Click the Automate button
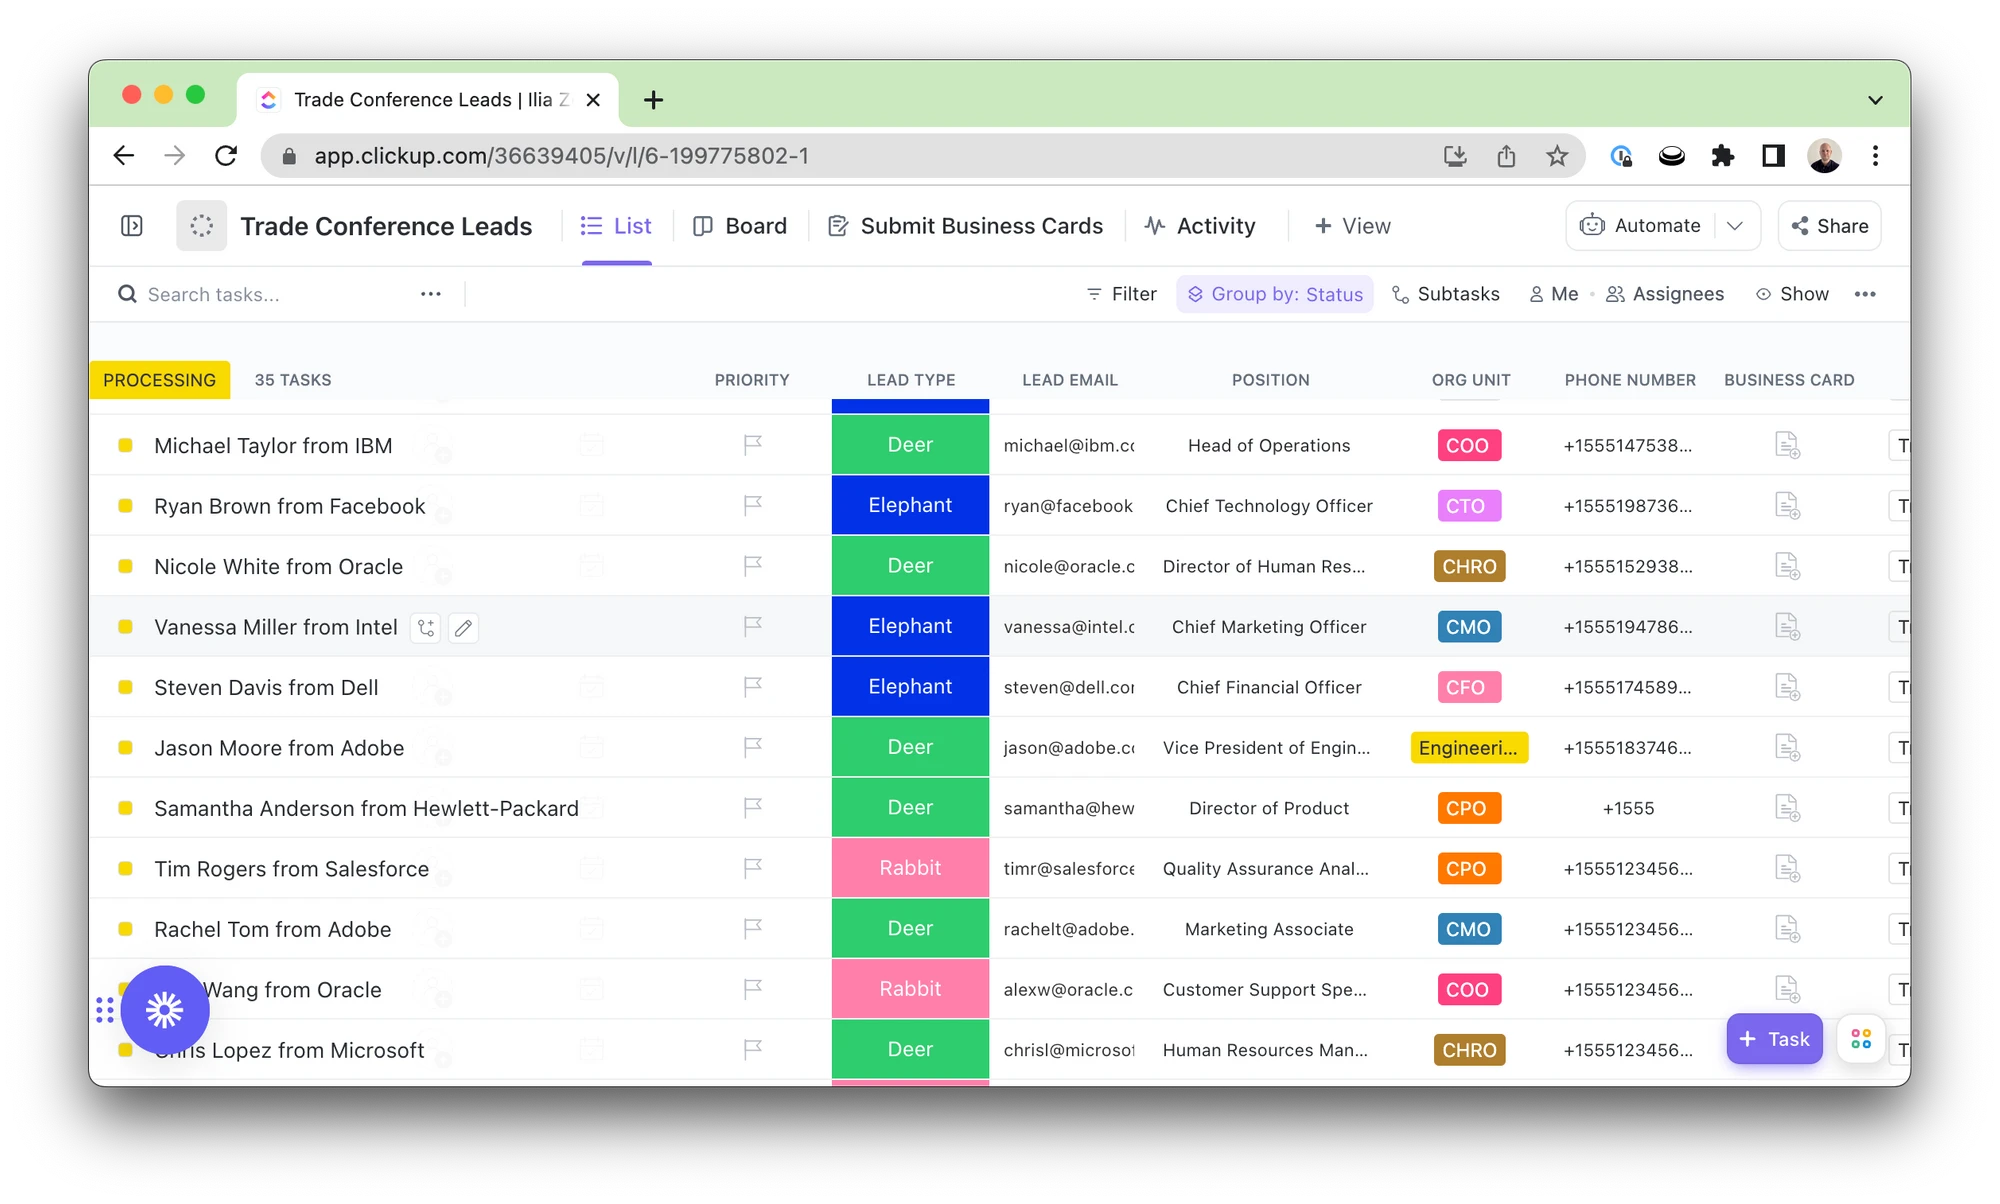Screen dimensions: 2000x1204 [x=1641, y=226]
